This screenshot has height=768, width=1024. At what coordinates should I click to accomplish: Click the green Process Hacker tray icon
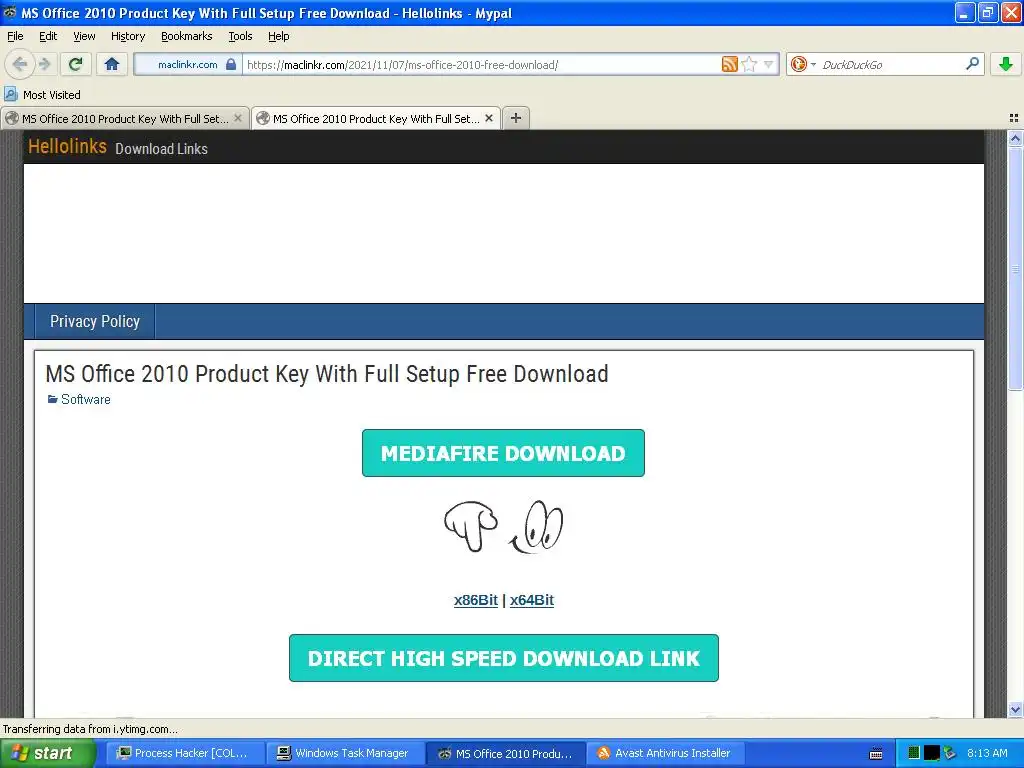click(914, 753)
